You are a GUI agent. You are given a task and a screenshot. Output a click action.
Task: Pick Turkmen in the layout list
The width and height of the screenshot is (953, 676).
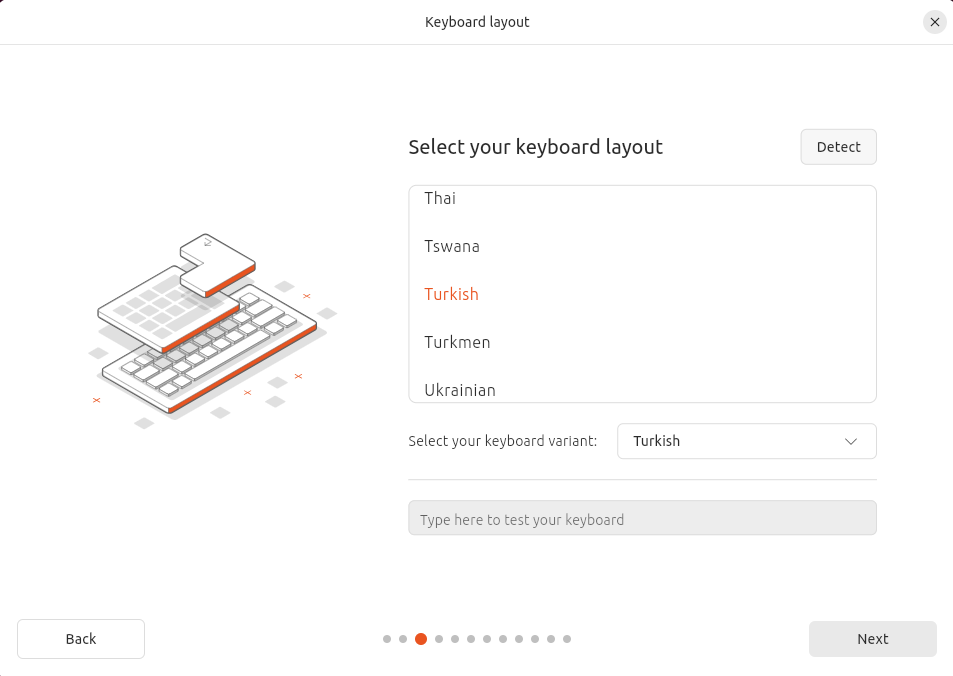pyautogui.click(x=457, y=342)
